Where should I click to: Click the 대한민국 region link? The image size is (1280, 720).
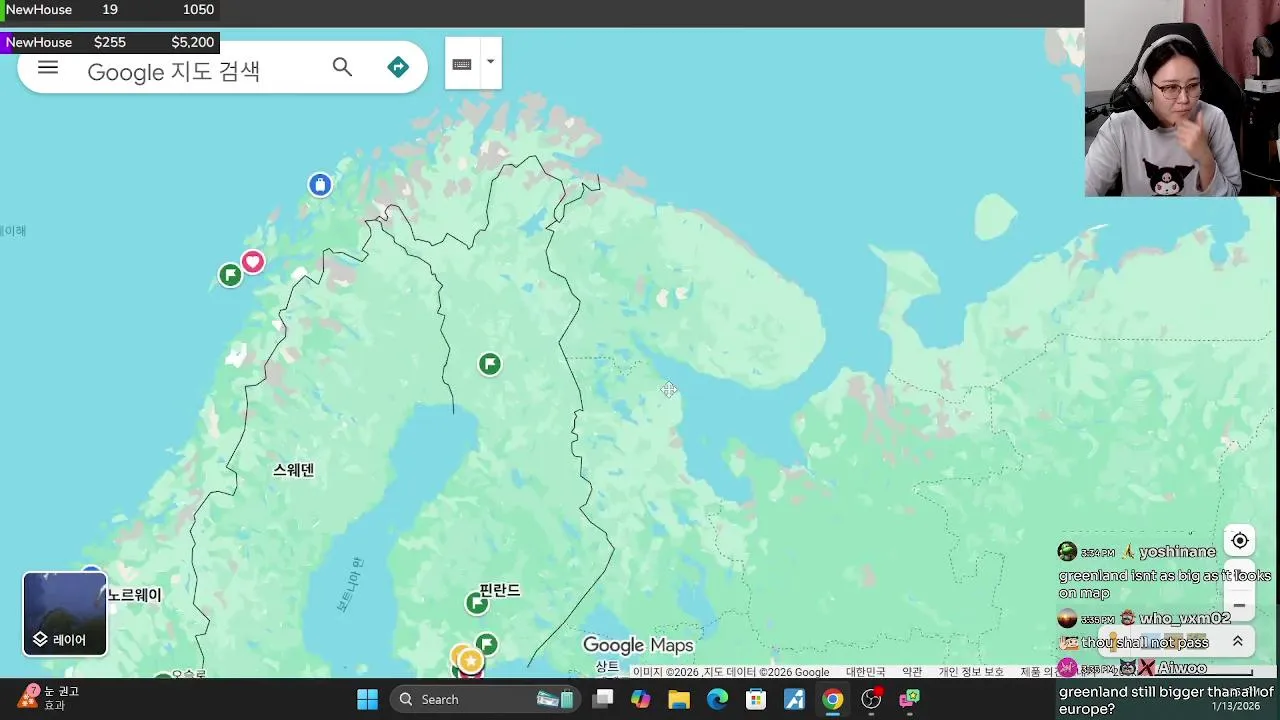[865, 672]
